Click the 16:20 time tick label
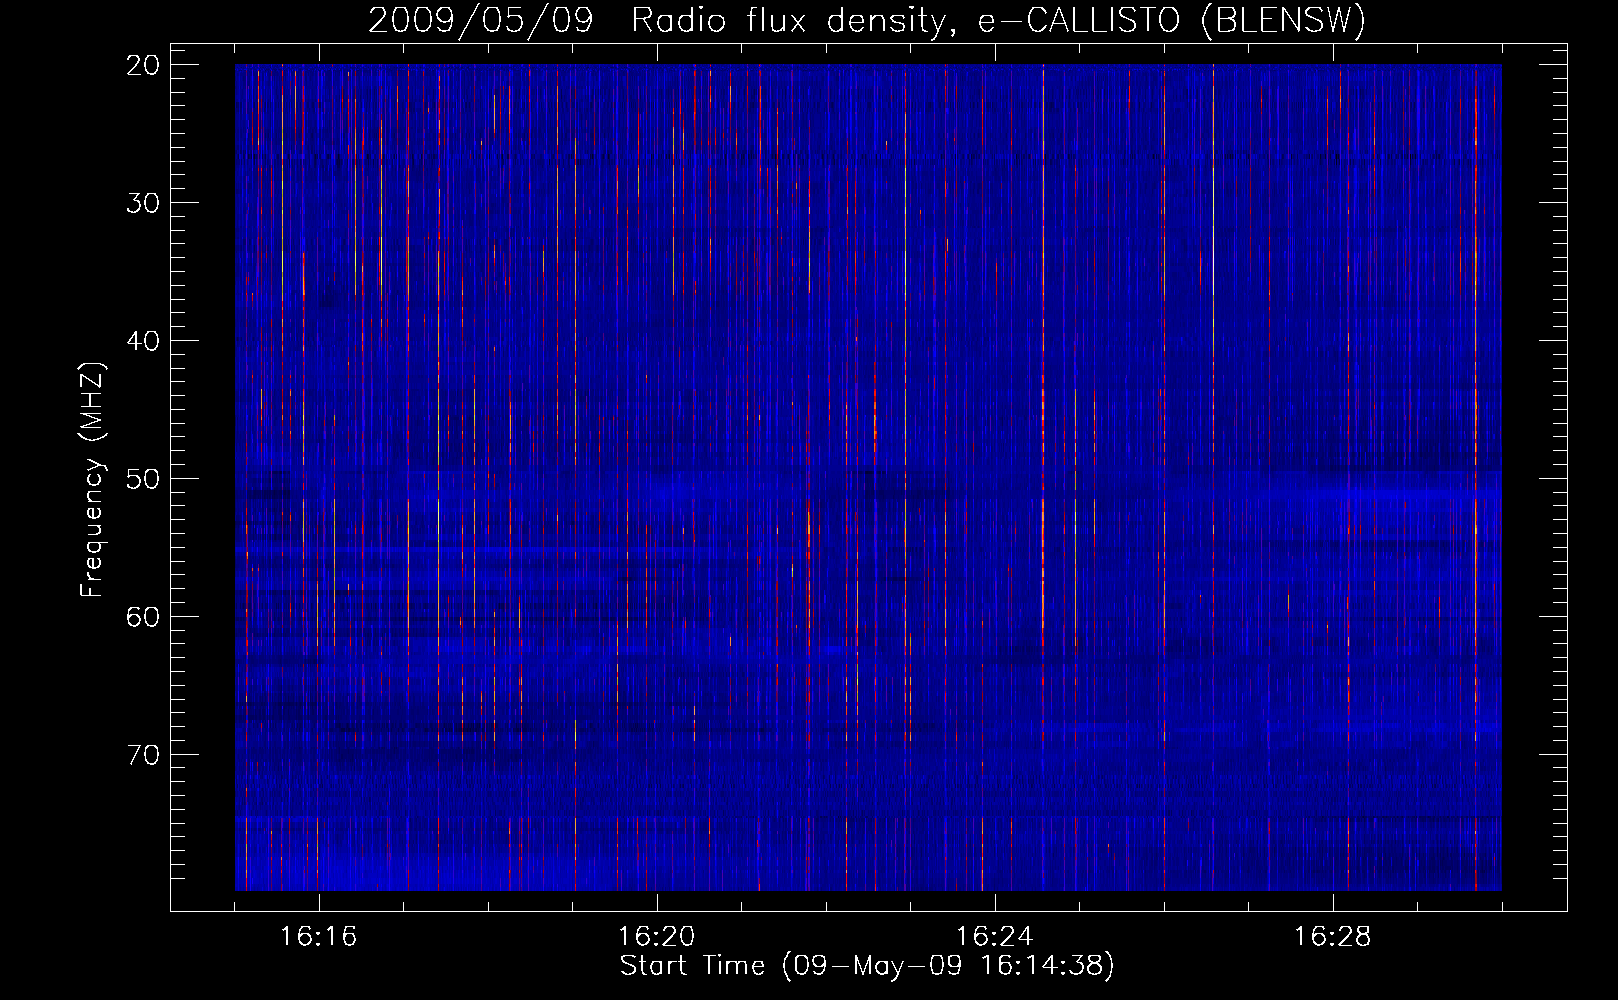The width and height of the screenshot is (1618, 1000). 657,936
